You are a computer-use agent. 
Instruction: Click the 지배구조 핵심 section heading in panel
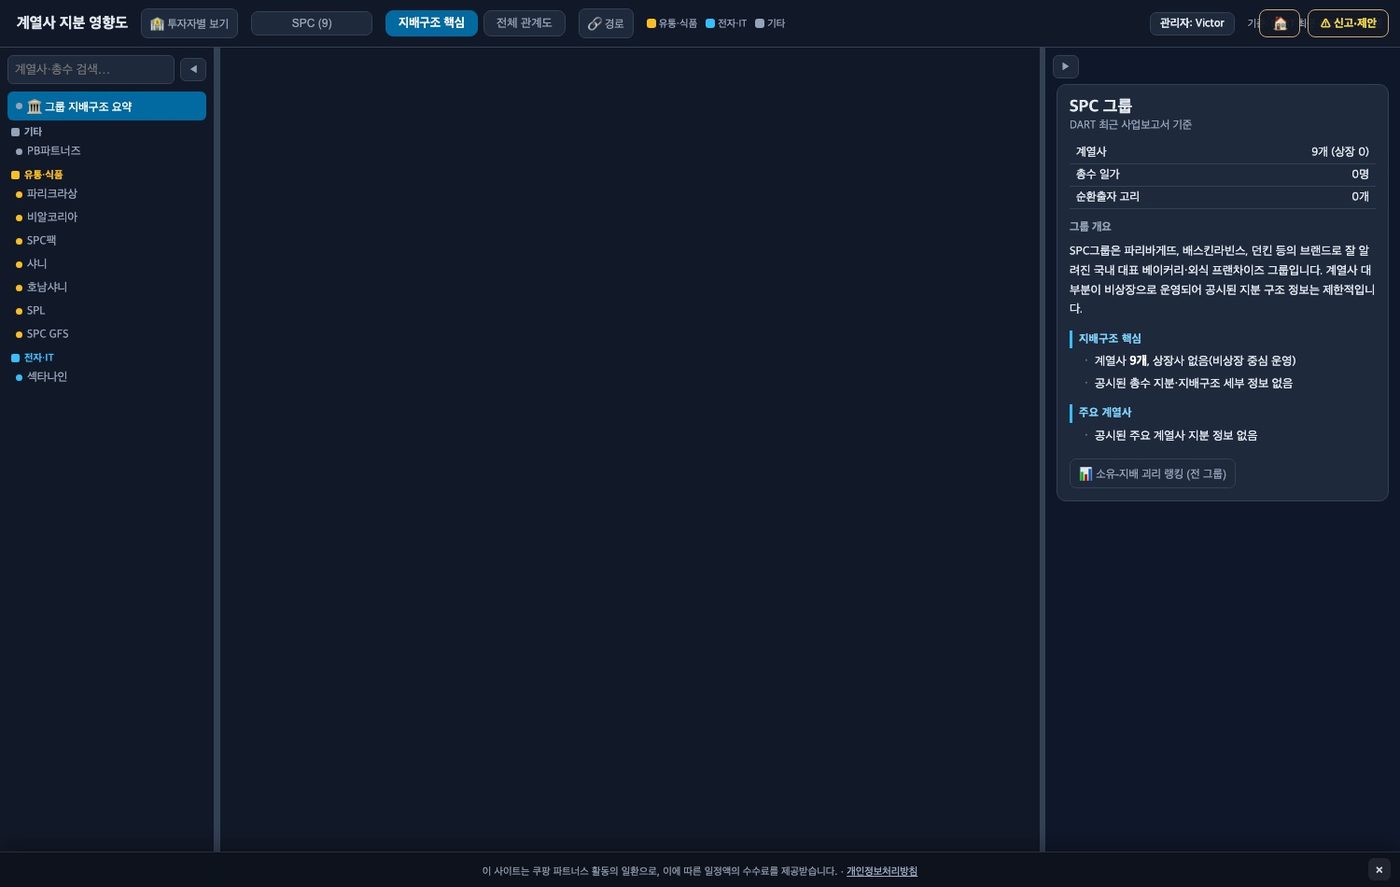(1109, 339)
